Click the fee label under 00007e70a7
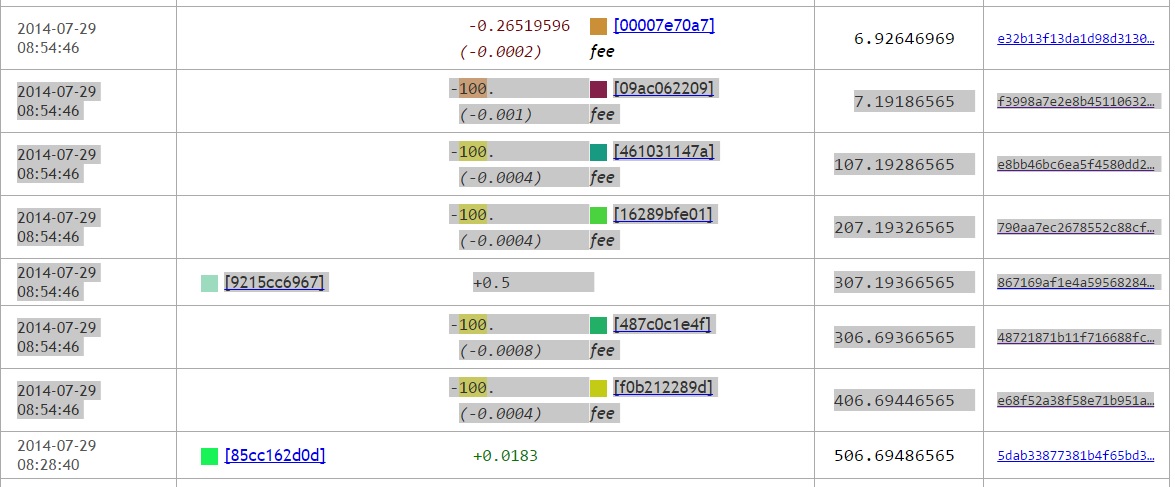This screenshot has width=1175, height=487. [602, 52]
